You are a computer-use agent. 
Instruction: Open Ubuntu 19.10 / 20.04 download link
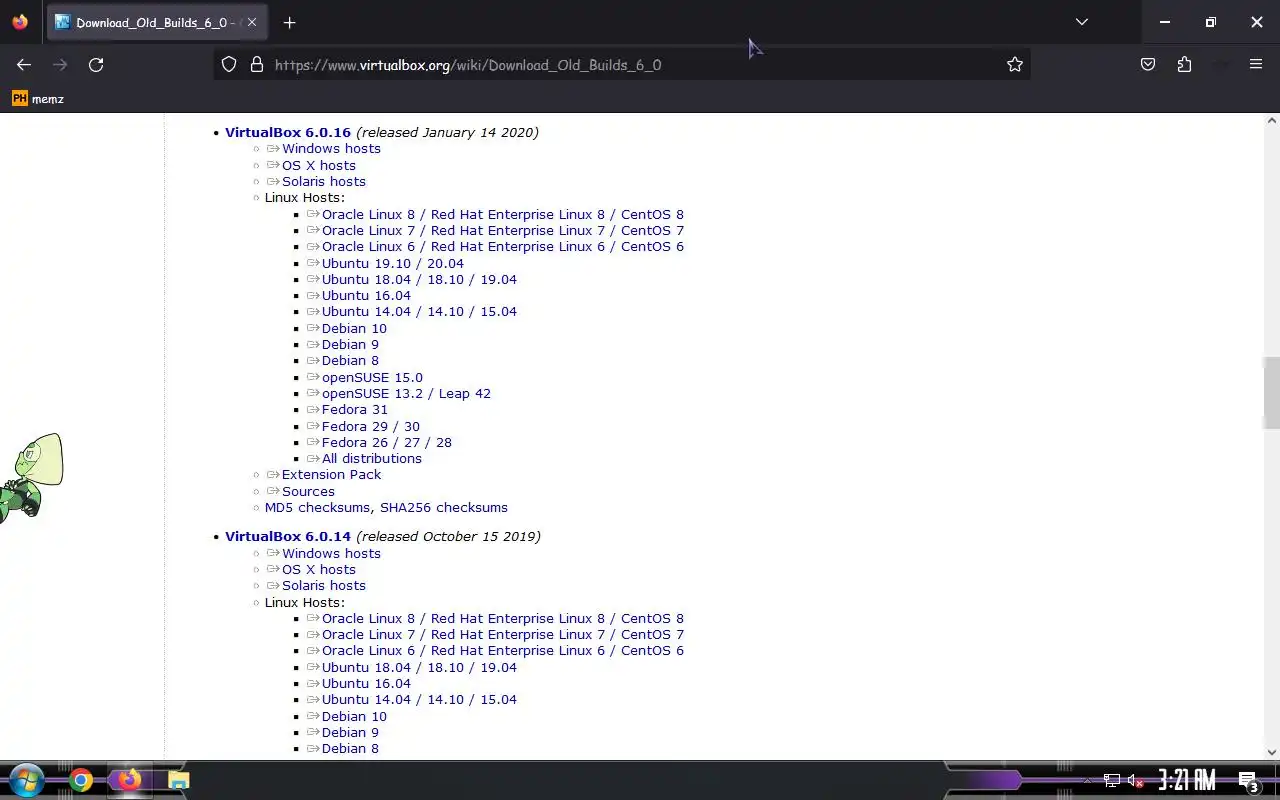392,263
